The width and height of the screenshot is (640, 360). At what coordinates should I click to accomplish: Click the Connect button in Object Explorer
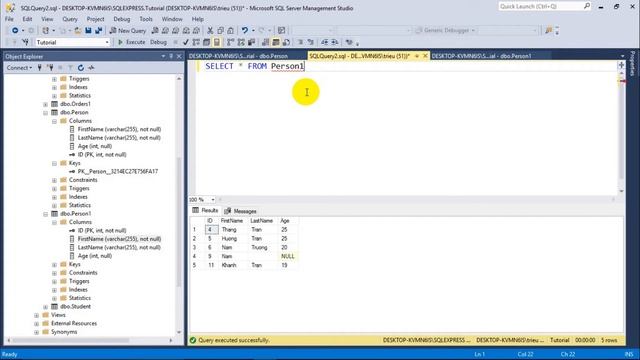pos(19,68)
